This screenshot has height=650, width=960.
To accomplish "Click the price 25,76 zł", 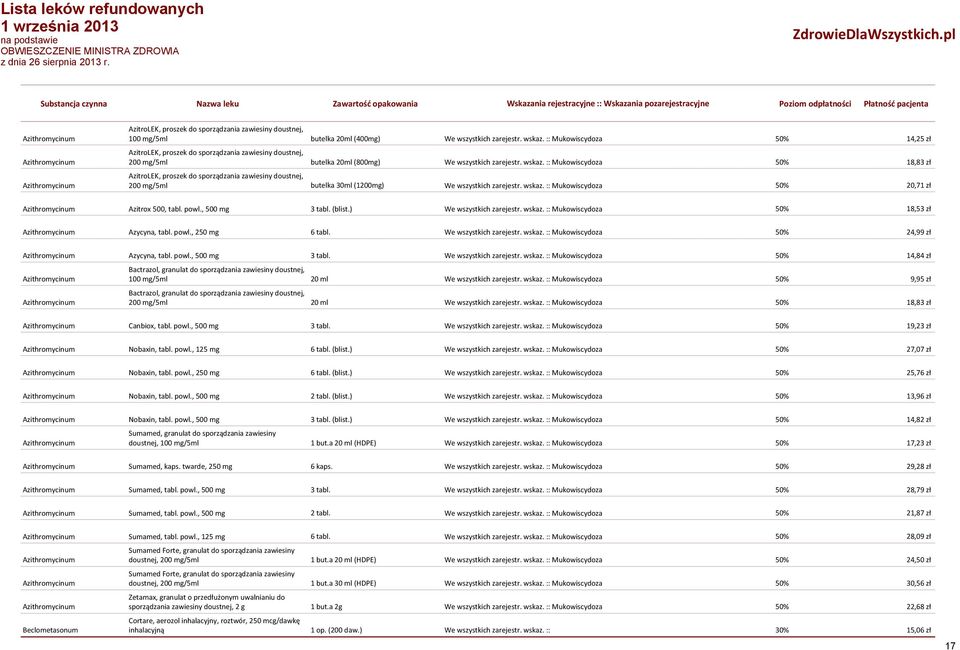I will click(918, 373).
